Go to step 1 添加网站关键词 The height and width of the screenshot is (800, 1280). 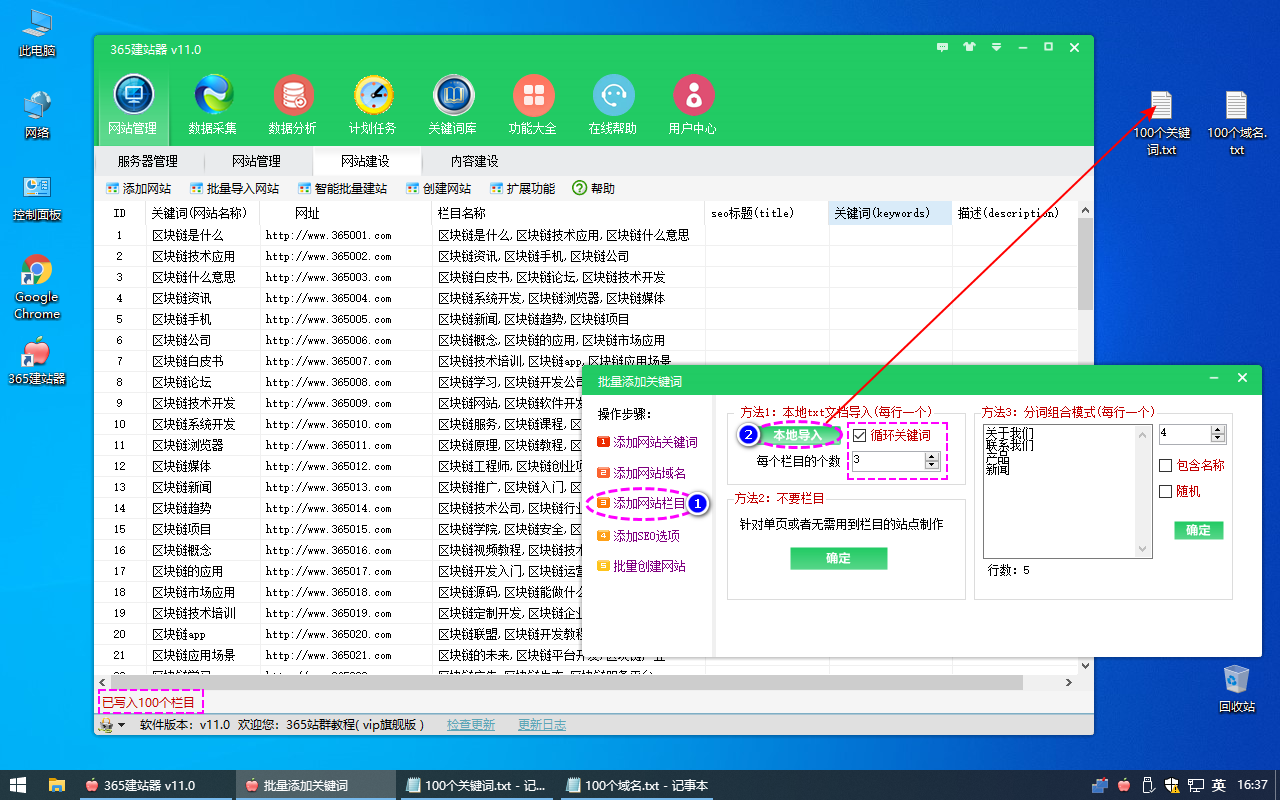647,442
